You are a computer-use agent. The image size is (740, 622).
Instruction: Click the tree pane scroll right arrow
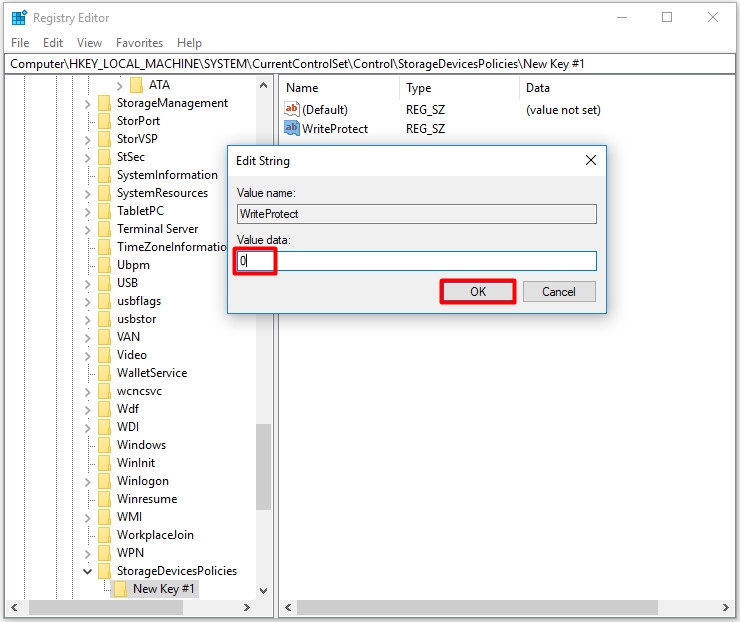(x=246, y=607)
